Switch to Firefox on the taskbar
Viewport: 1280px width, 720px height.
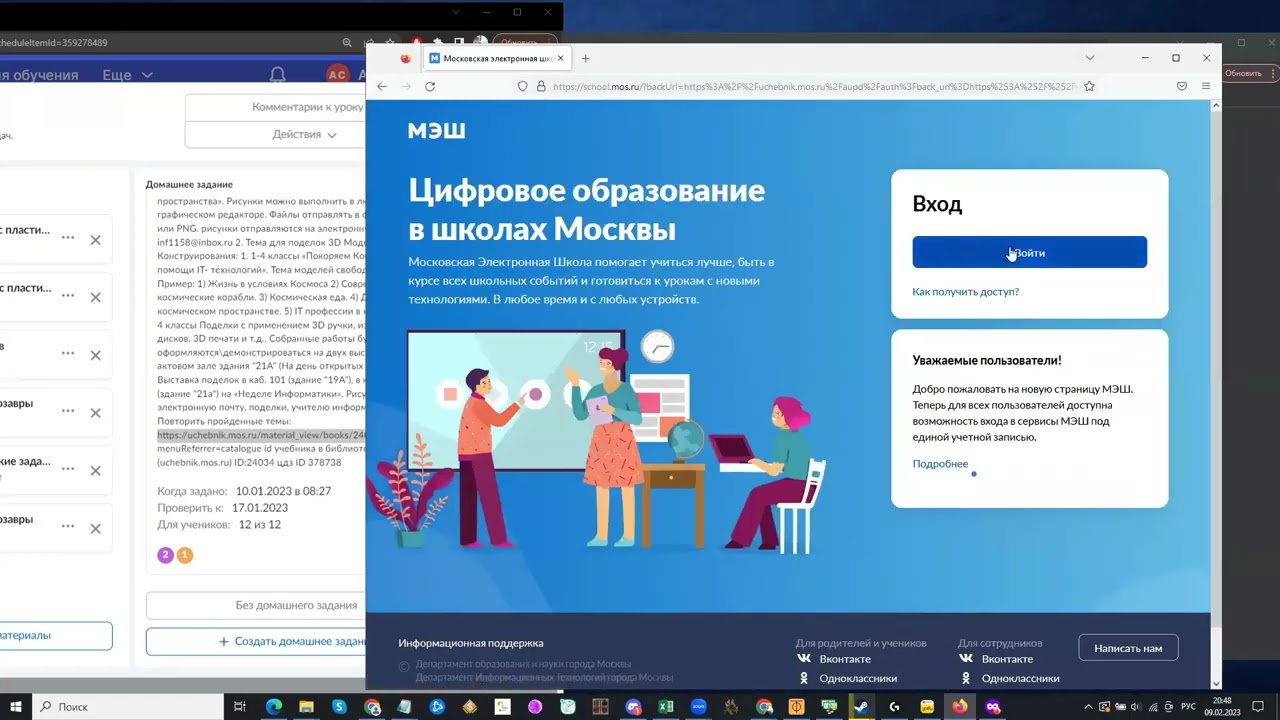[x=960, y=707]
